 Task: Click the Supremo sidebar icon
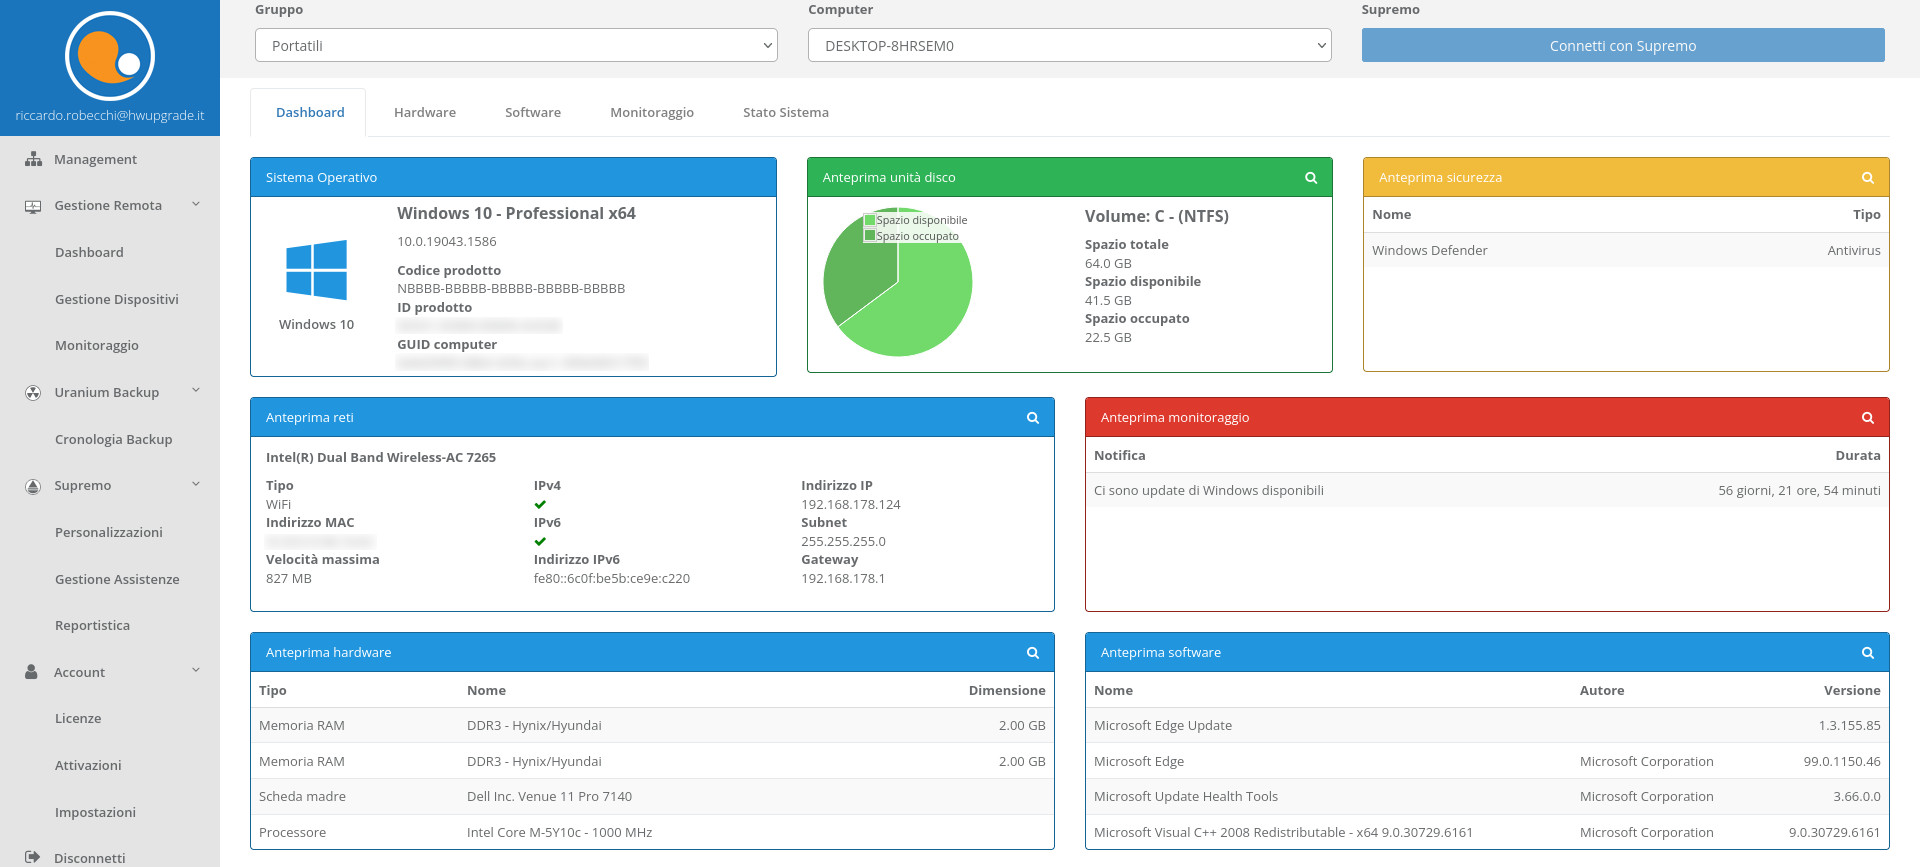pos(33,486)
